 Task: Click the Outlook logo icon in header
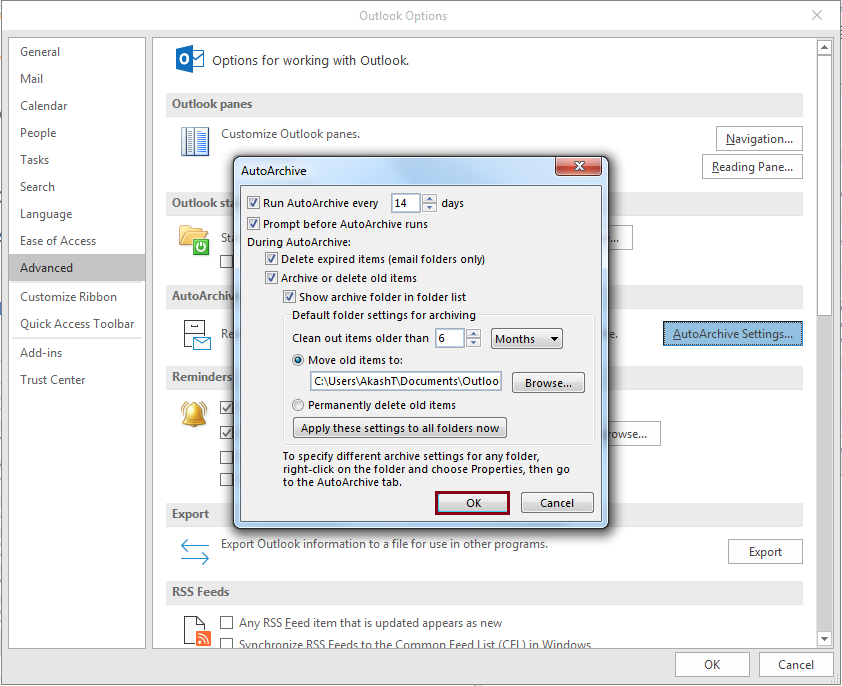pos(189,59)
